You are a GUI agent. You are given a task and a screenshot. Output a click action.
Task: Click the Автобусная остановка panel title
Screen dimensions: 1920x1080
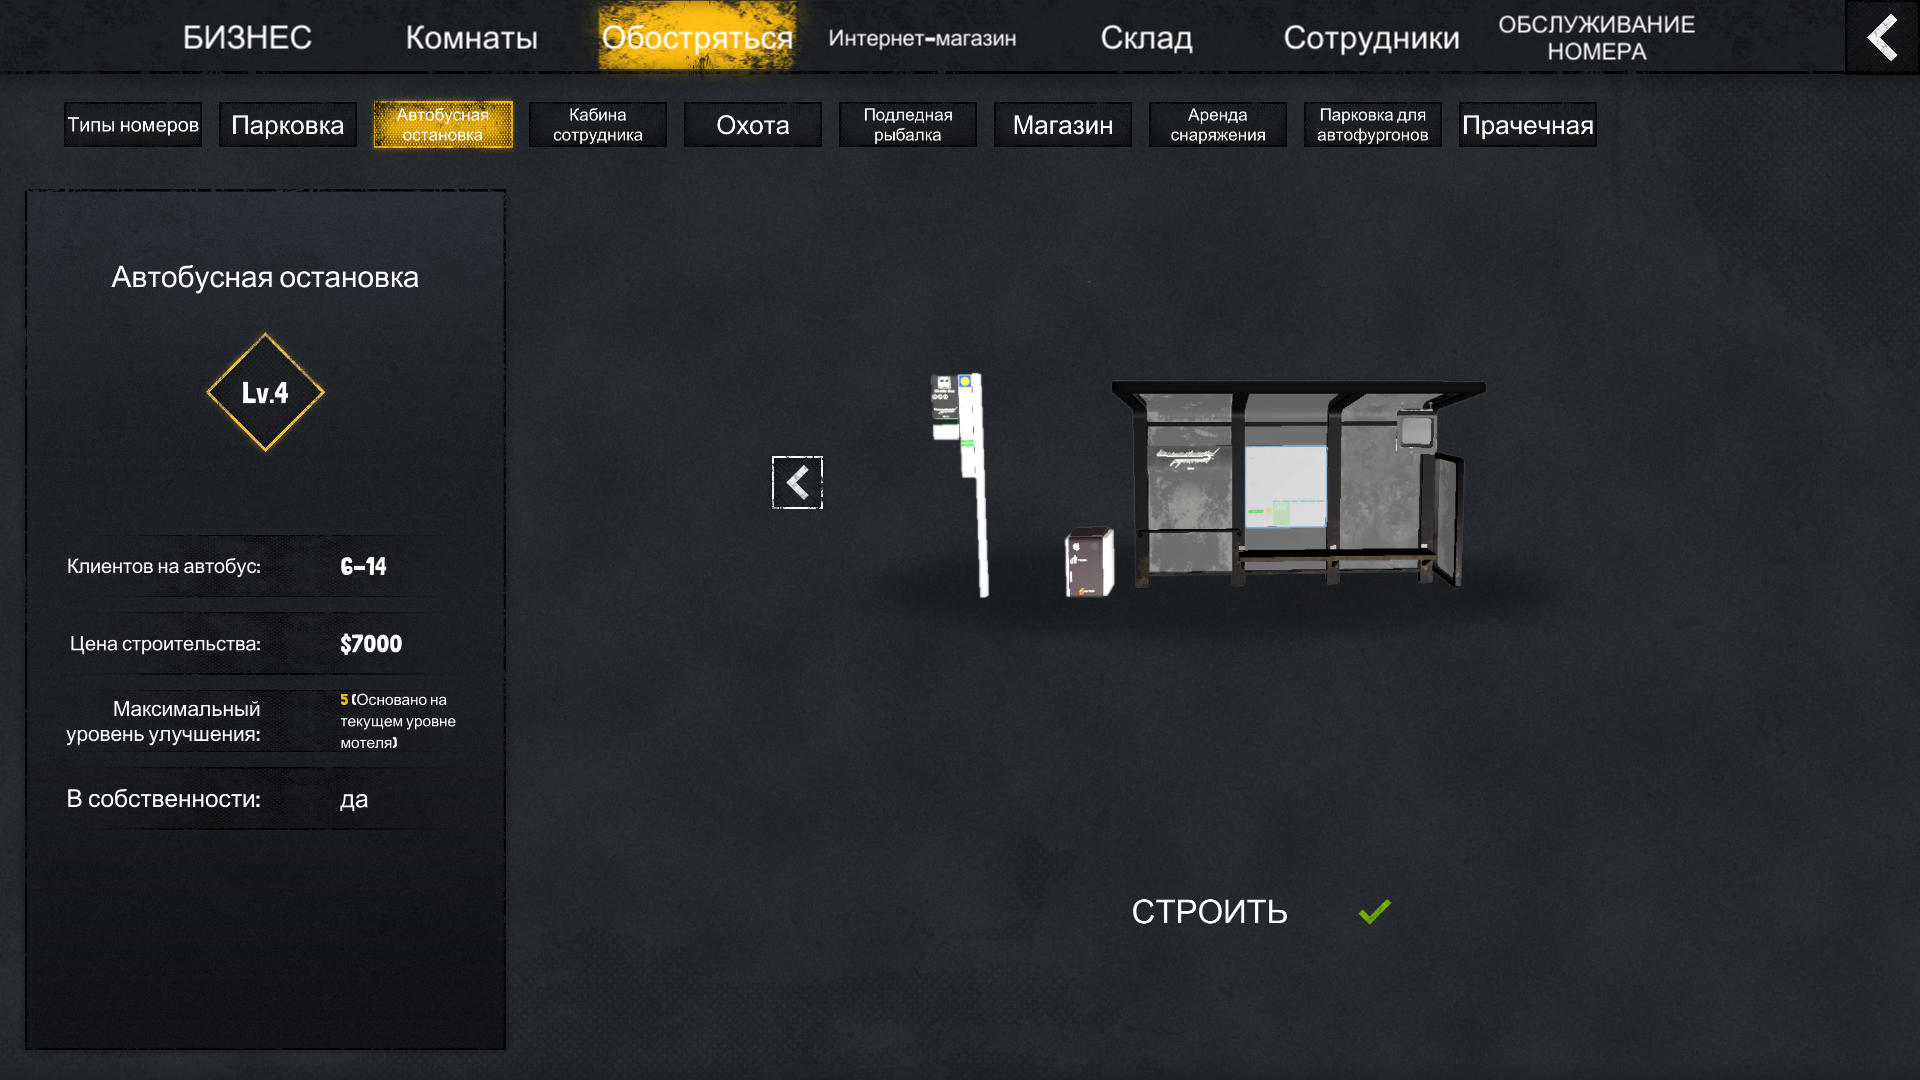coord(265,277)
